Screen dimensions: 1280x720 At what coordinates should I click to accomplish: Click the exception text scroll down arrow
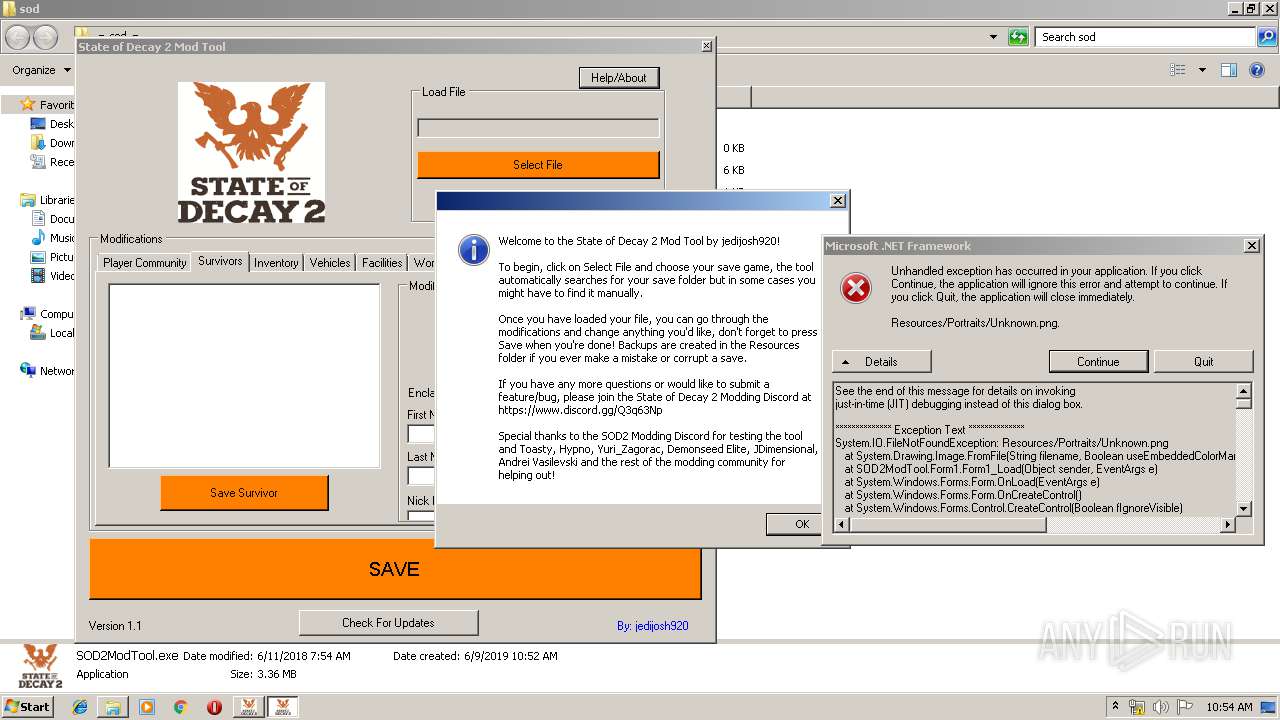click(1244, 509)
